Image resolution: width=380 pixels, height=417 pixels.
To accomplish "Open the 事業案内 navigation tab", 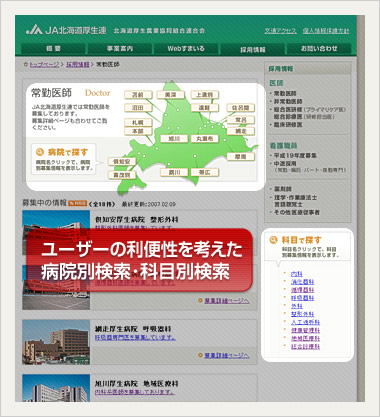I will point(120,49).
